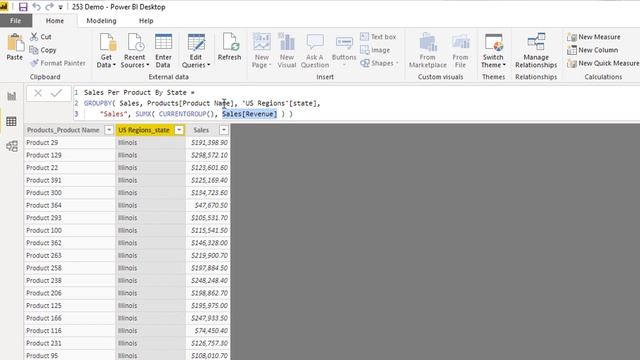Cancel the formula edit with X
This screenshot has width=640, height=360.
click(x=38, y=93)
